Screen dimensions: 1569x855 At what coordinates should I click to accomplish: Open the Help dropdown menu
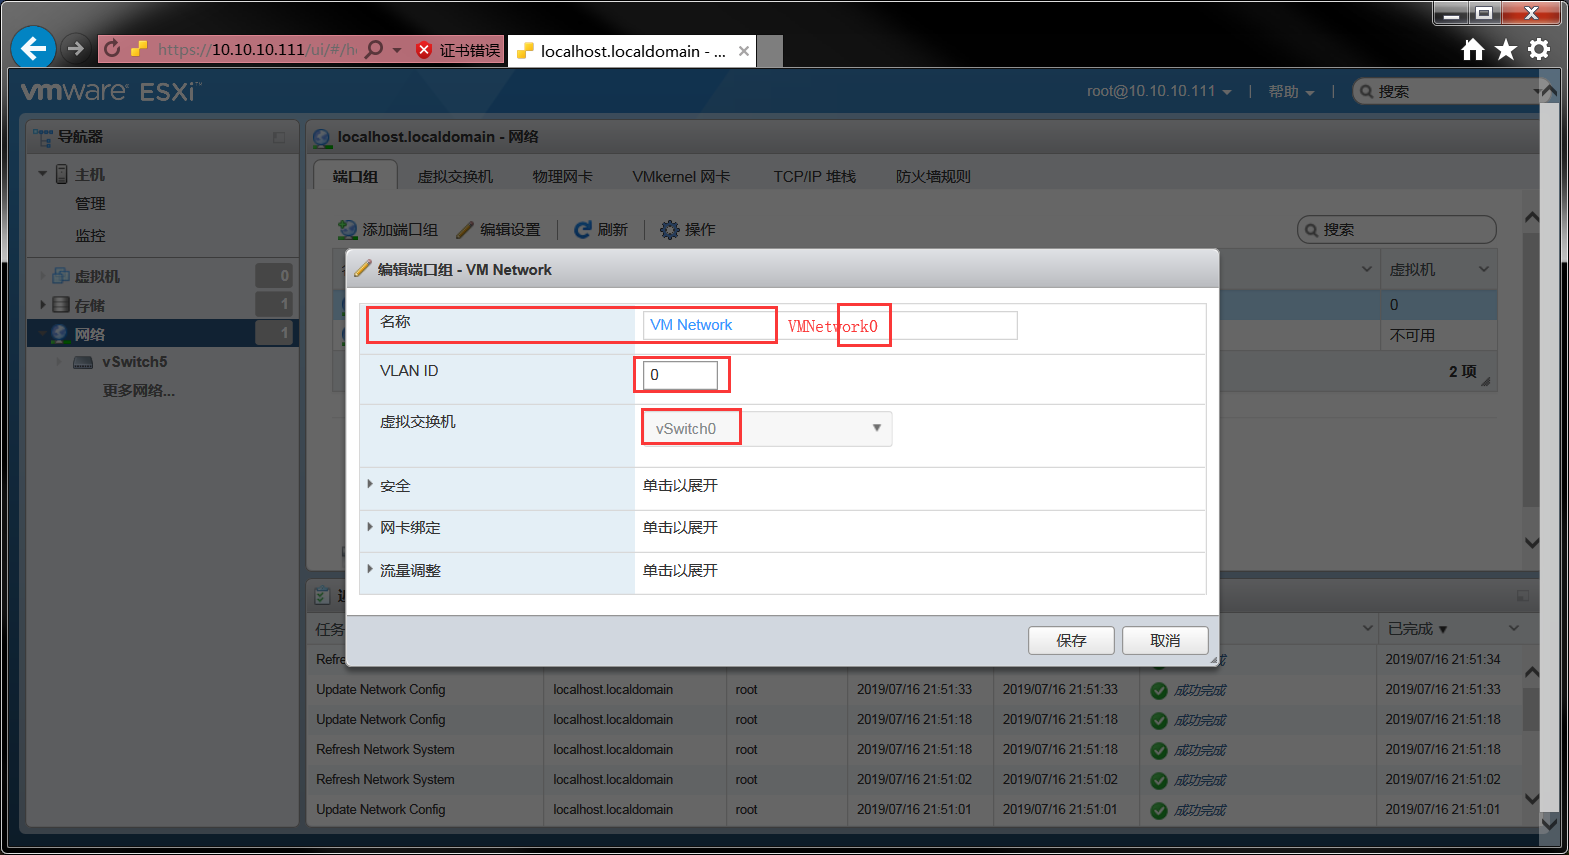1291,91
